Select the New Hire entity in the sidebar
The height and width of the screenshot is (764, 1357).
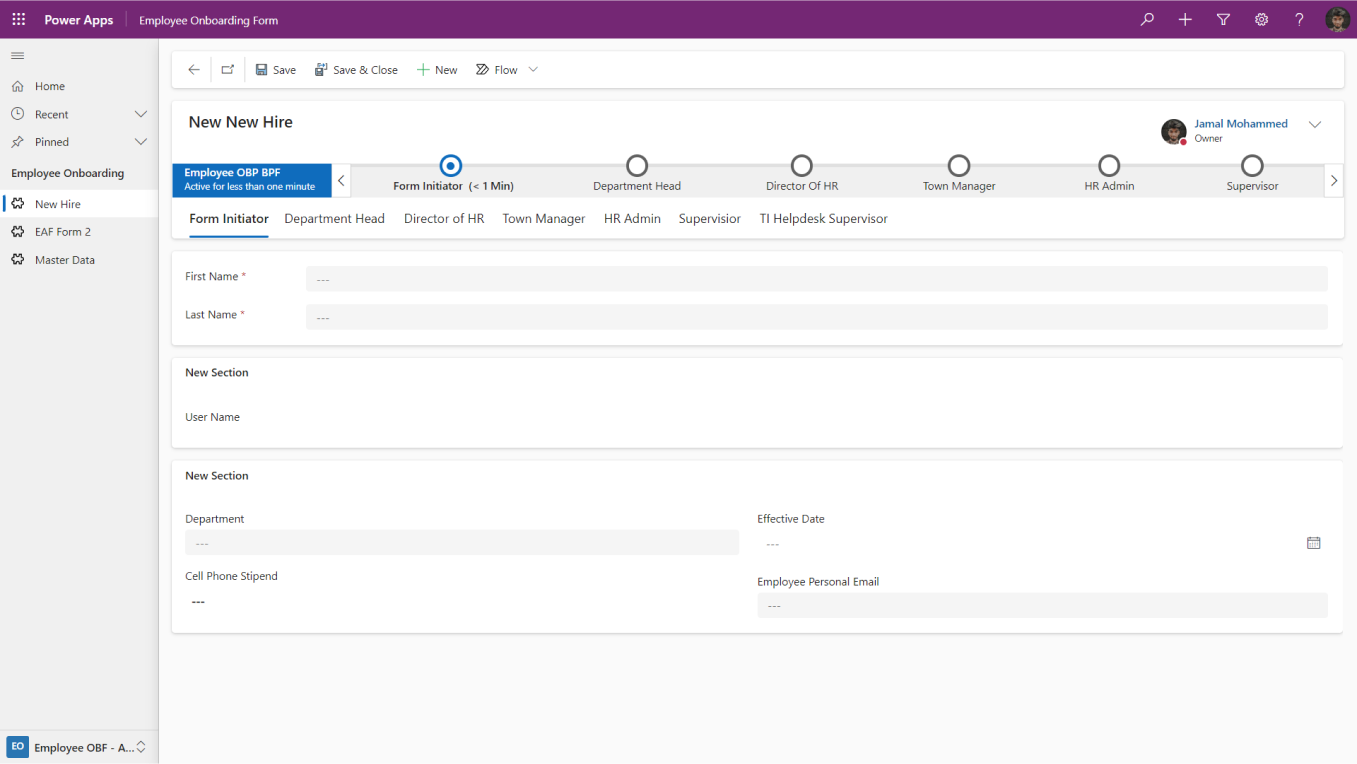pos(58,203)
